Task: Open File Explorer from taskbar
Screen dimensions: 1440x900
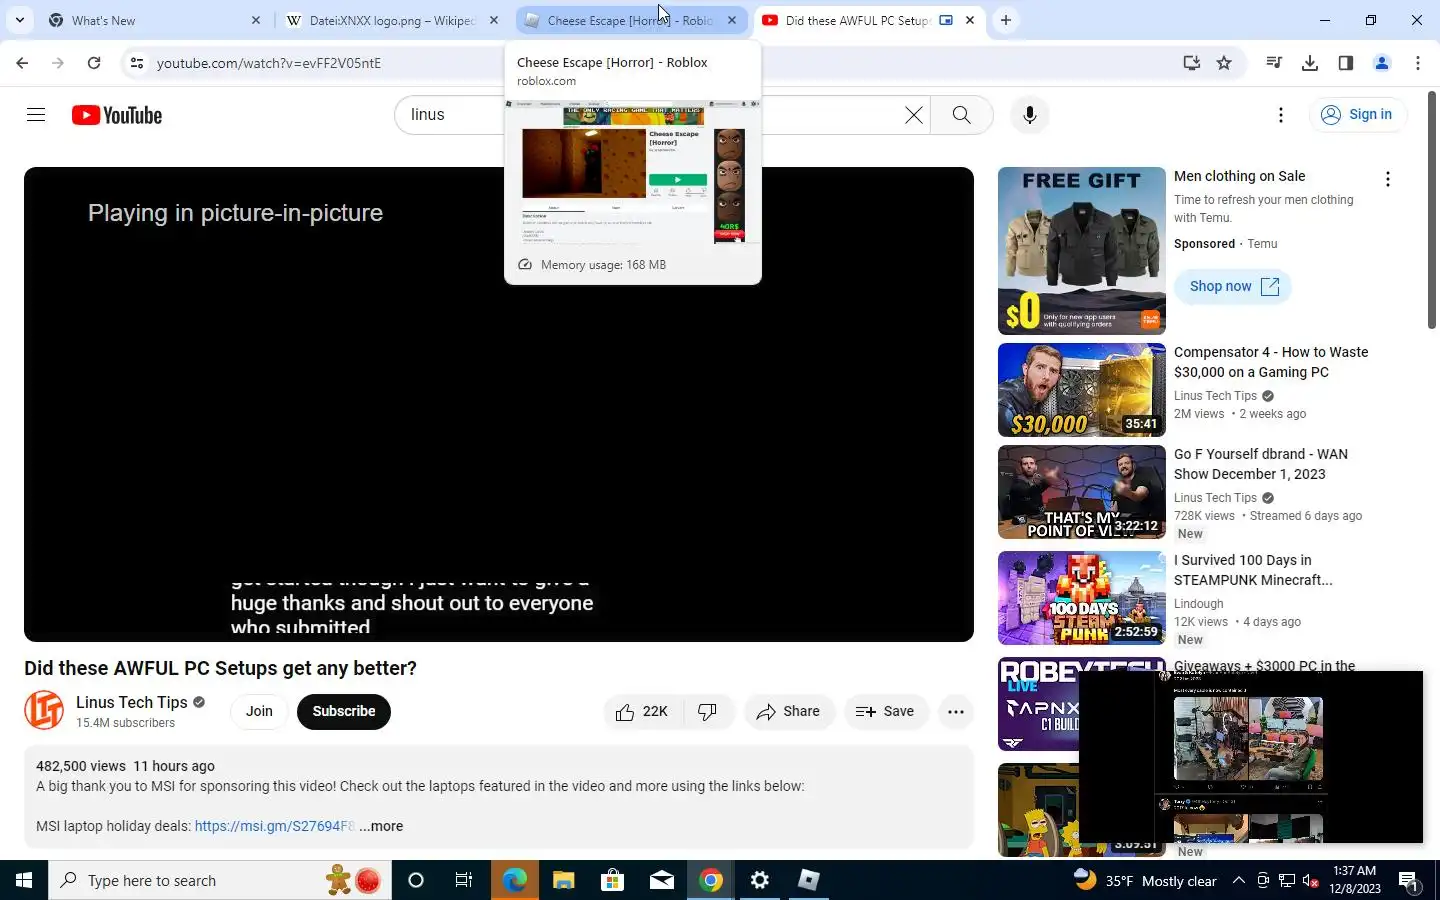Action: (564, 880)
